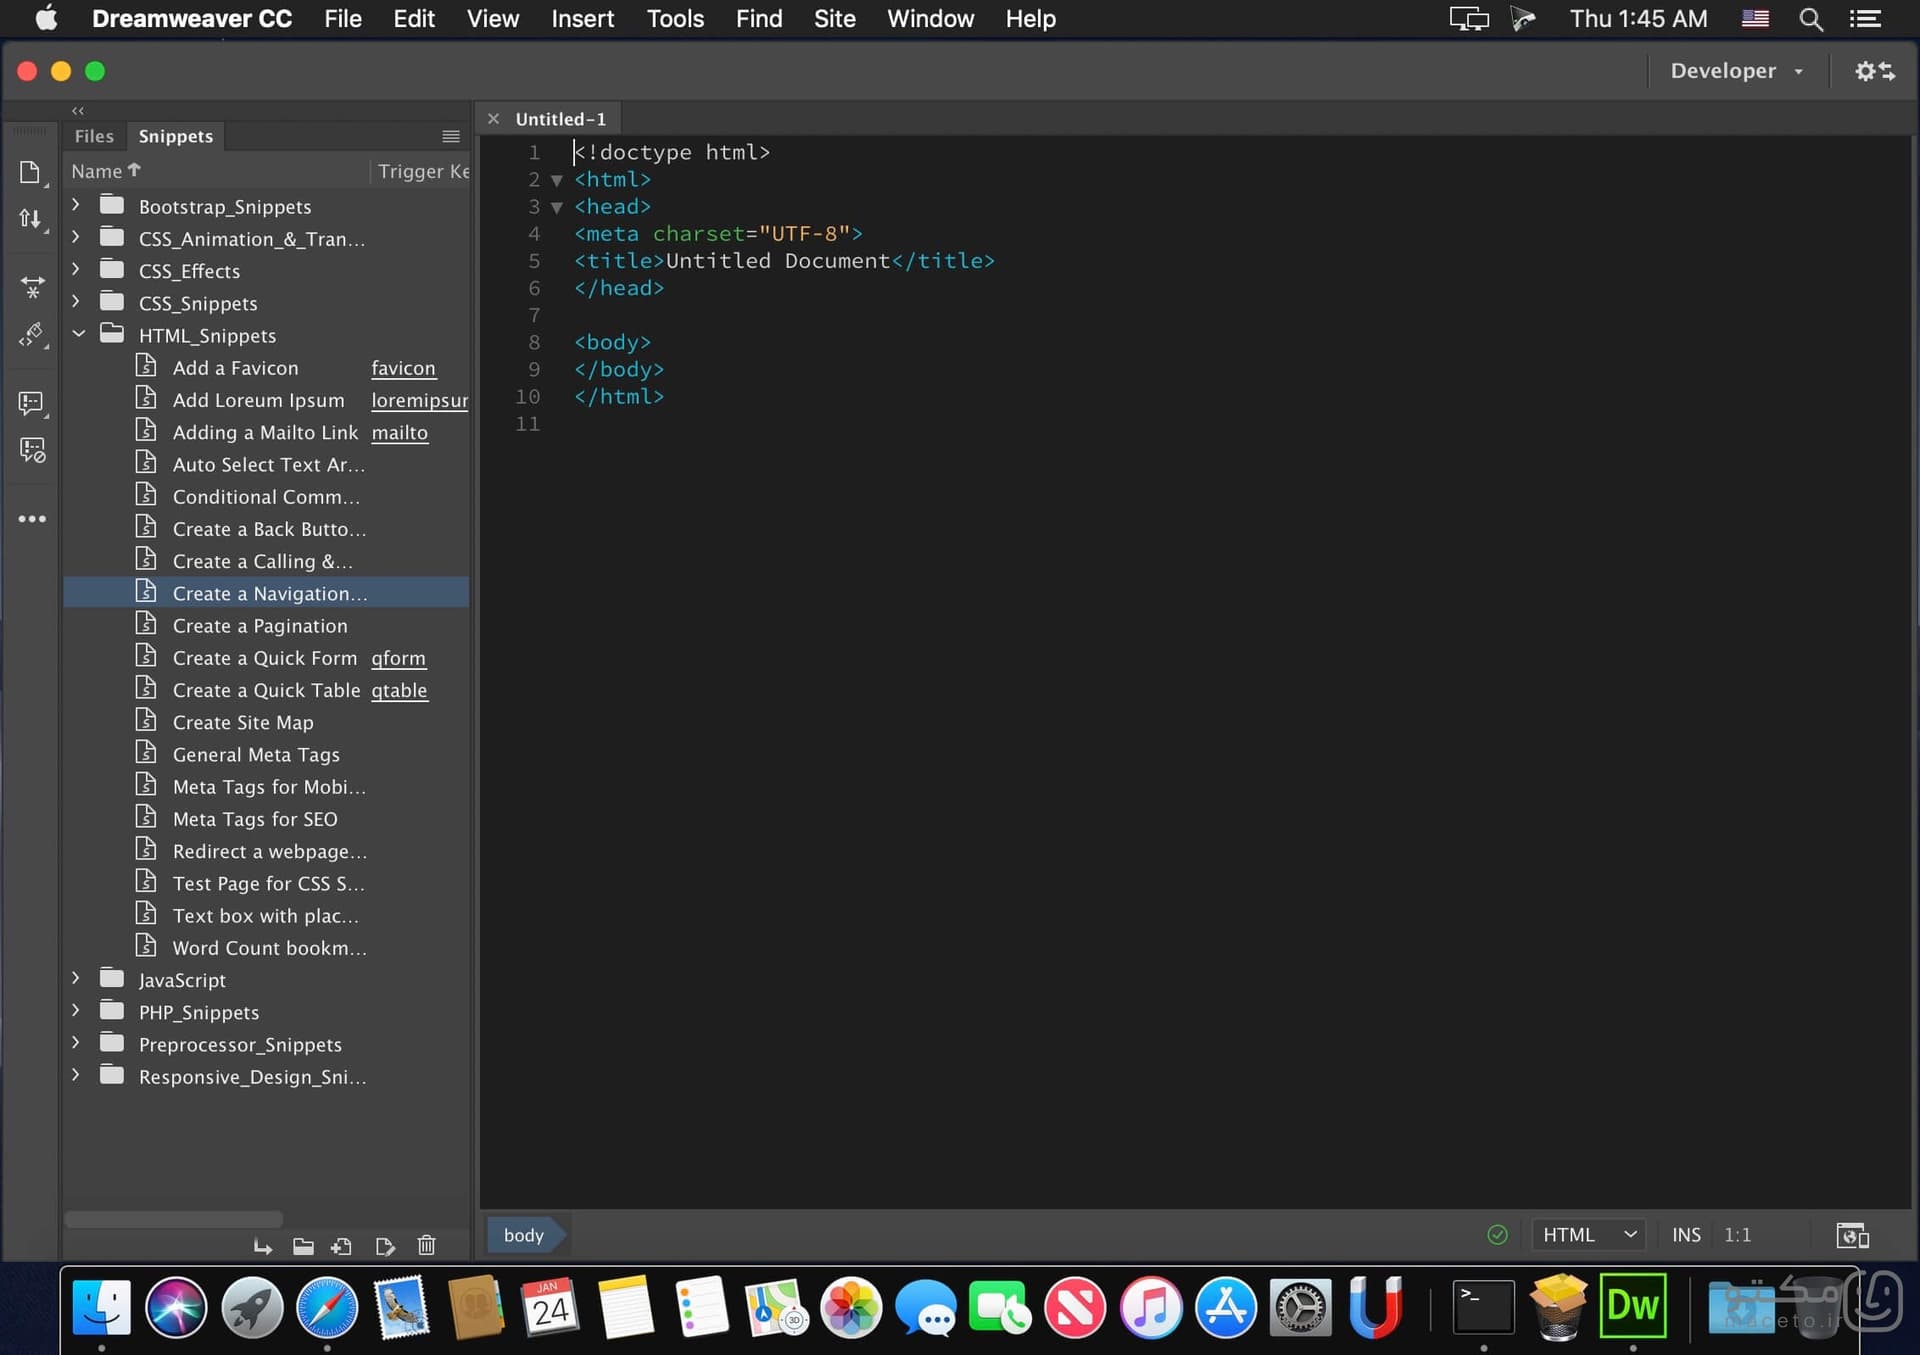Expand the Responsive_Design_Sni… folder
Screen dimensions: 1920x1355
[x=76, y=1075]
